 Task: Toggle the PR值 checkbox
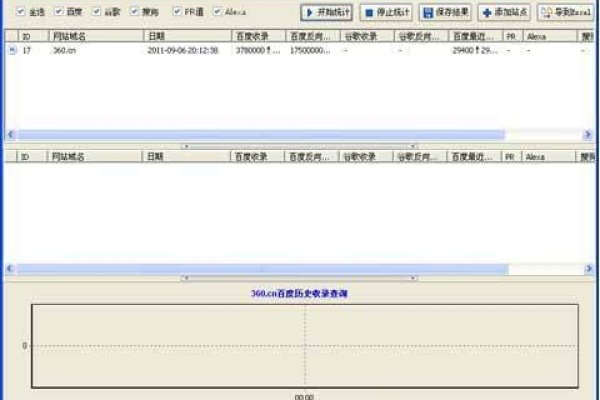(x=176, y=11)
